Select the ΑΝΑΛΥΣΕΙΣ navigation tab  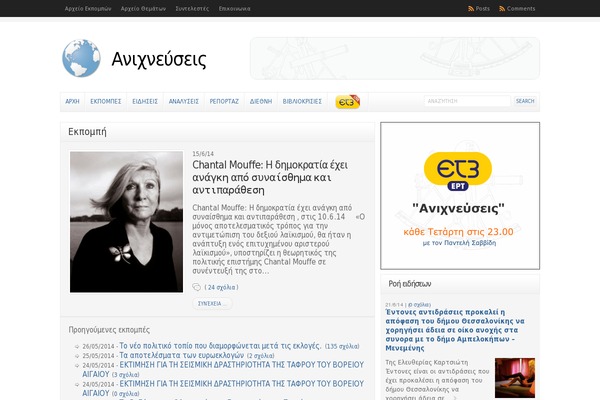(184, 101)
